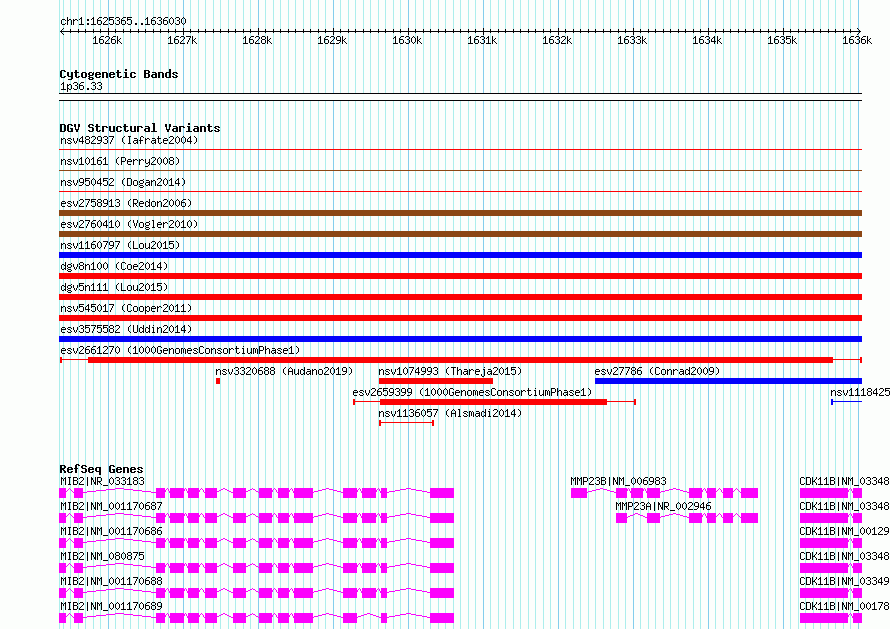Click the last exon of MMP23A|NR_002946
890x629 pixels.
(749, 518)
